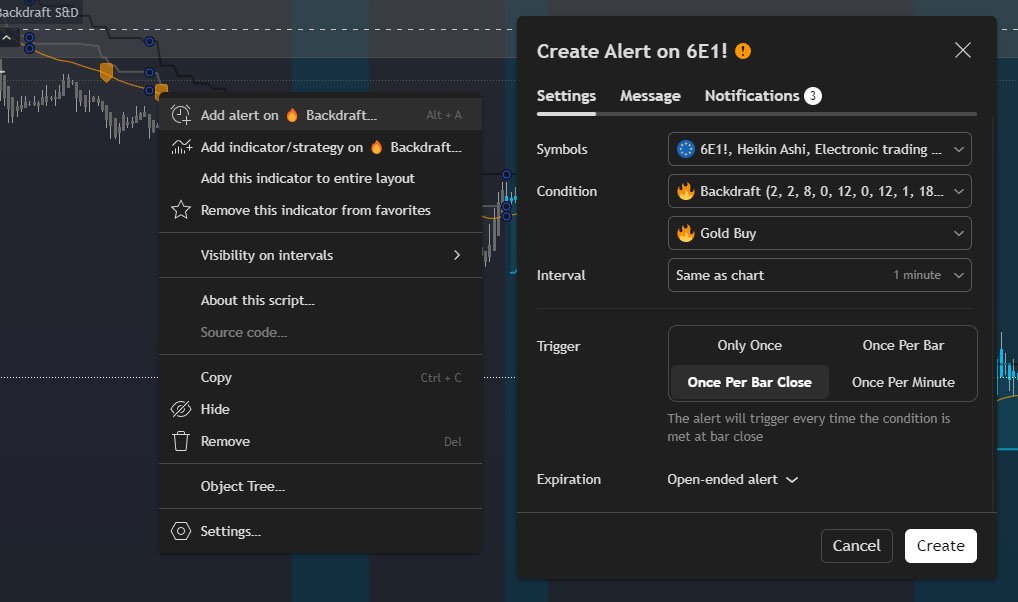Open Settings from the context menu

(320, 531)
